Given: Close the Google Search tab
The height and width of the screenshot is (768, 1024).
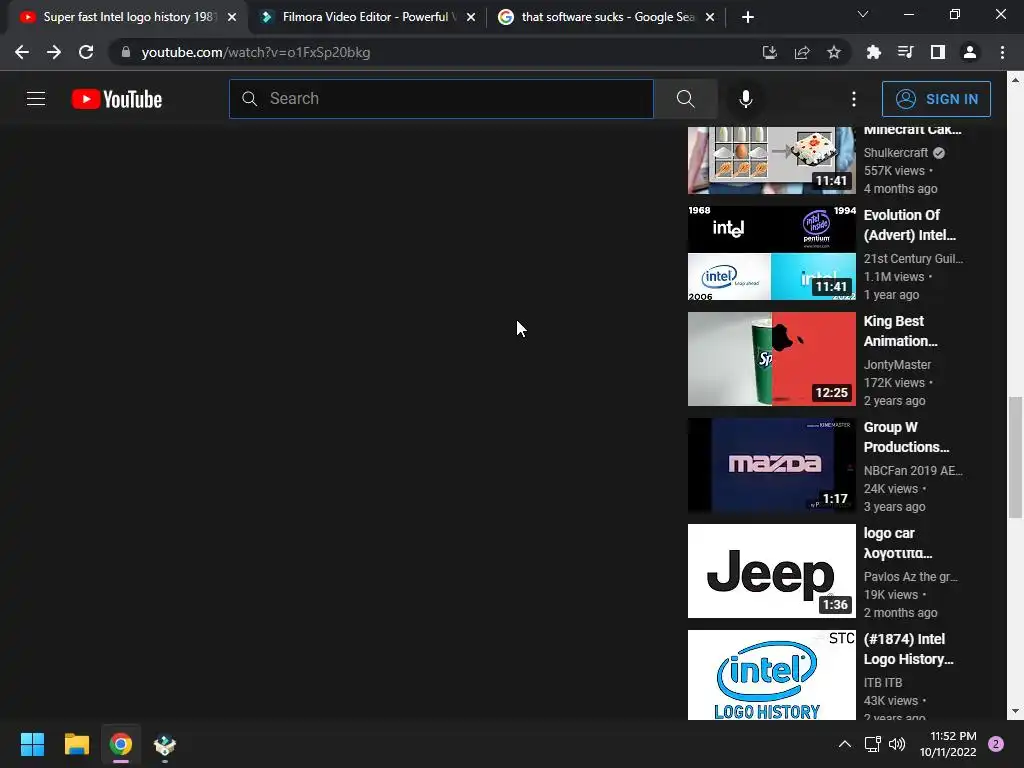Looking at the screenshot, I should pyautogui.click(x=710, y=18).
